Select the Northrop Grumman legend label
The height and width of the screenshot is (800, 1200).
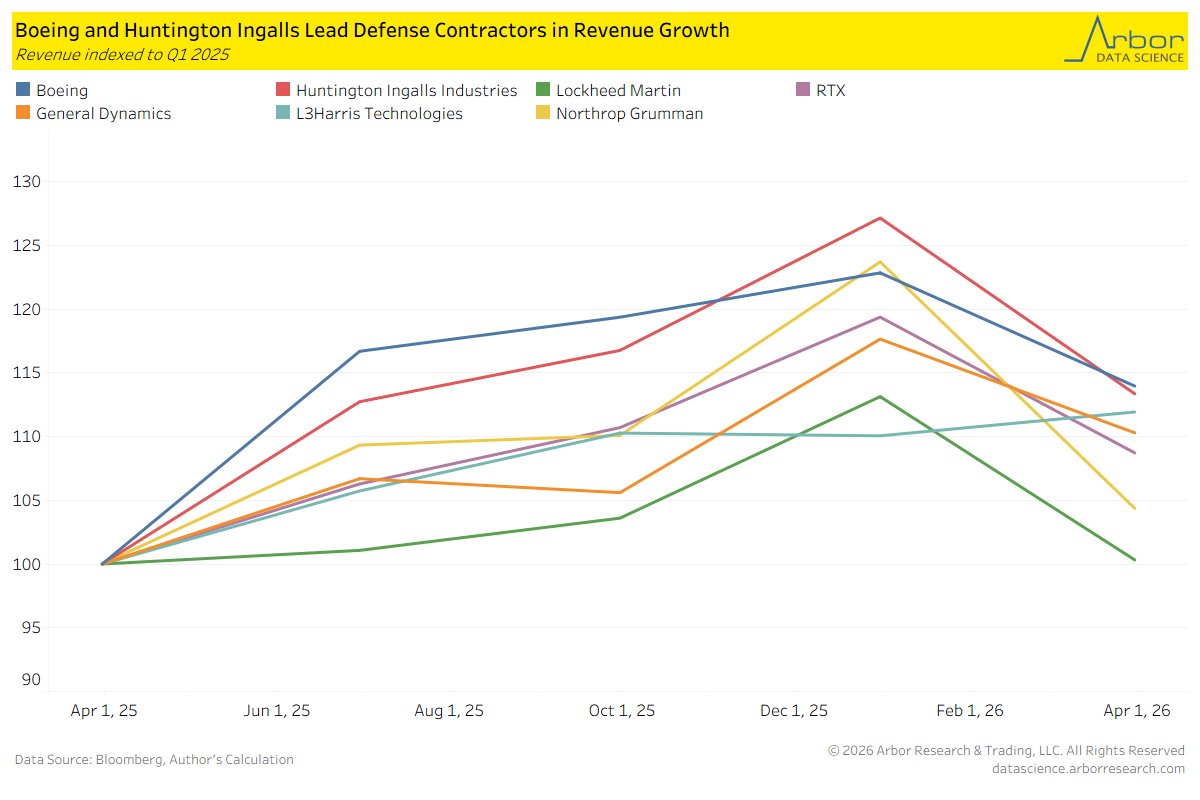(630, 114)
